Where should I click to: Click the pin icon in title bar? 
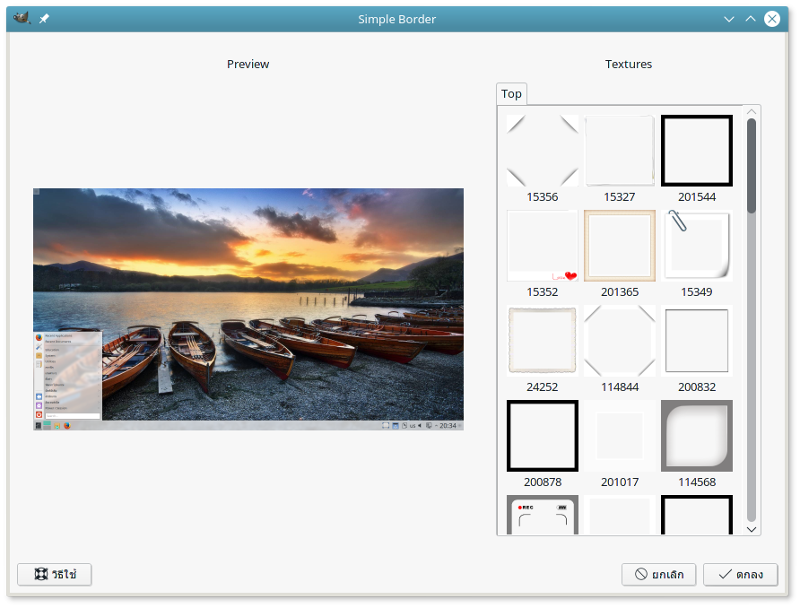point(44,19)
